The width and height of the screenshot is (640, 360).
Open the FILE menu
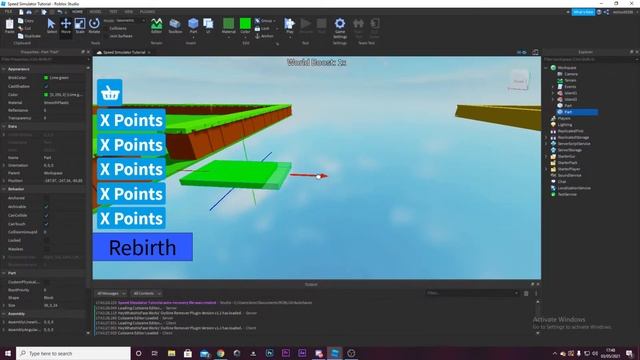pyautogui.click(x=8, y=12)
